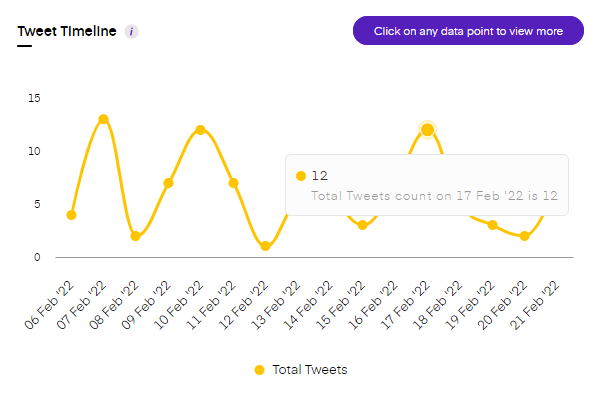The image size is (603, 417).
Task: Click the '13 Feb '22' axis label
Action: tap(278, 303)
